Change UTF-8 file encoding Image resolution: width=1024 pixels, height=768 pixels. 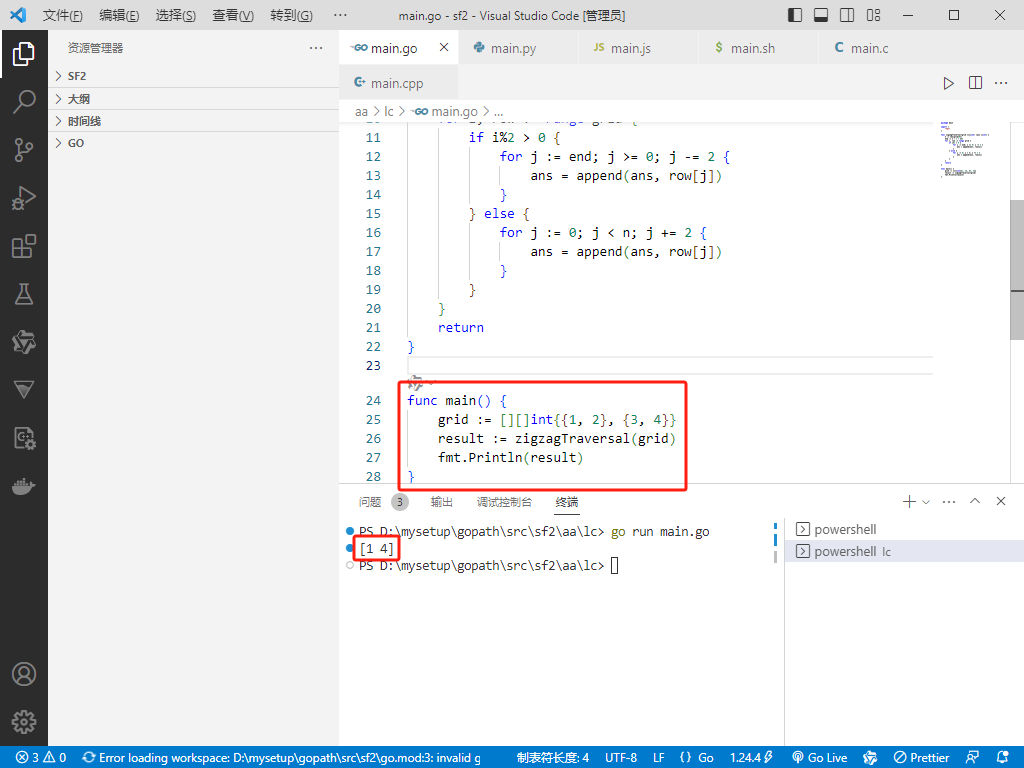[x=621, y=758]
